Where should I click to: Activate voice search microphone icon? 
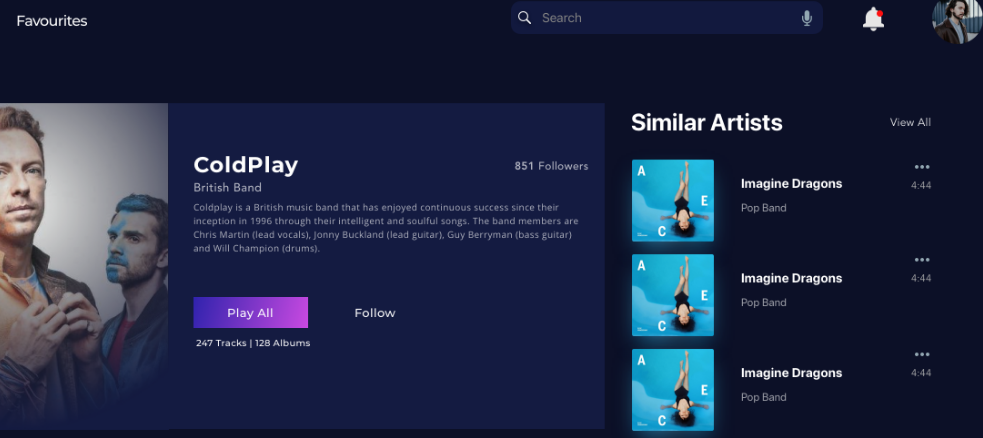tap(806, 18)
